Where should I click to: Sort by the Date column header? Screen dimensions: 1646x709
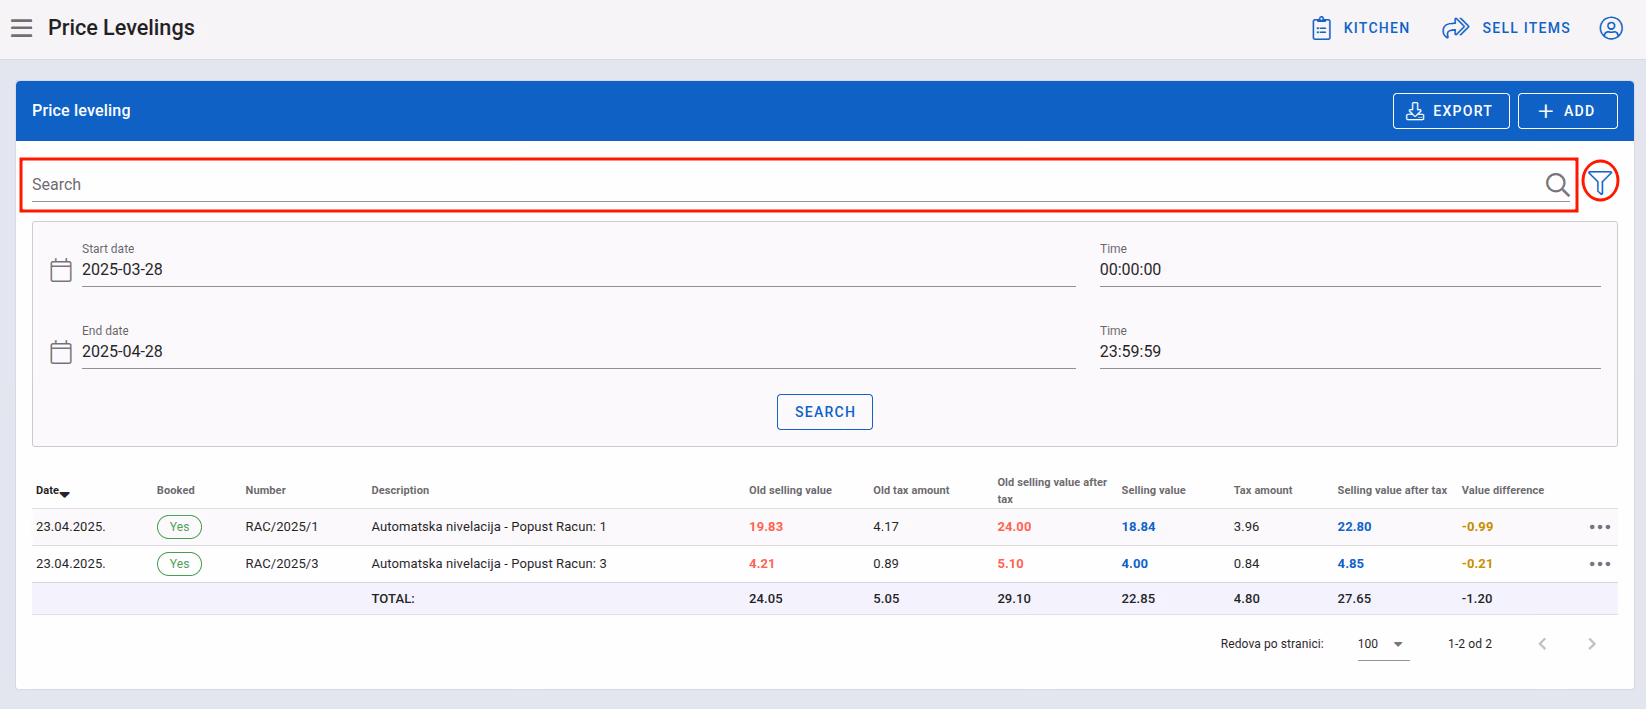pos(53,491)
